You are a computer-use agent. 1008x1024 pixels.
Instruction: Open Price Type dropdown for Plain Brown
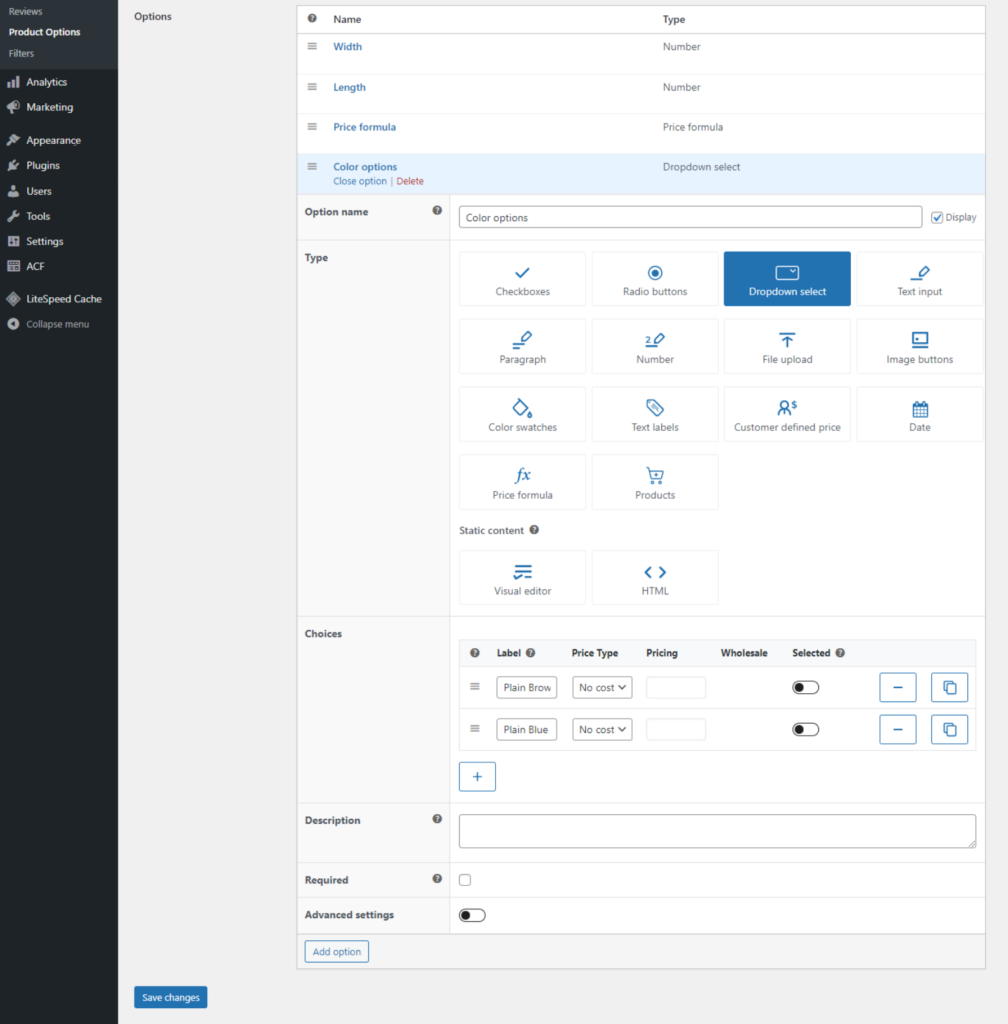tap(602, 688)
